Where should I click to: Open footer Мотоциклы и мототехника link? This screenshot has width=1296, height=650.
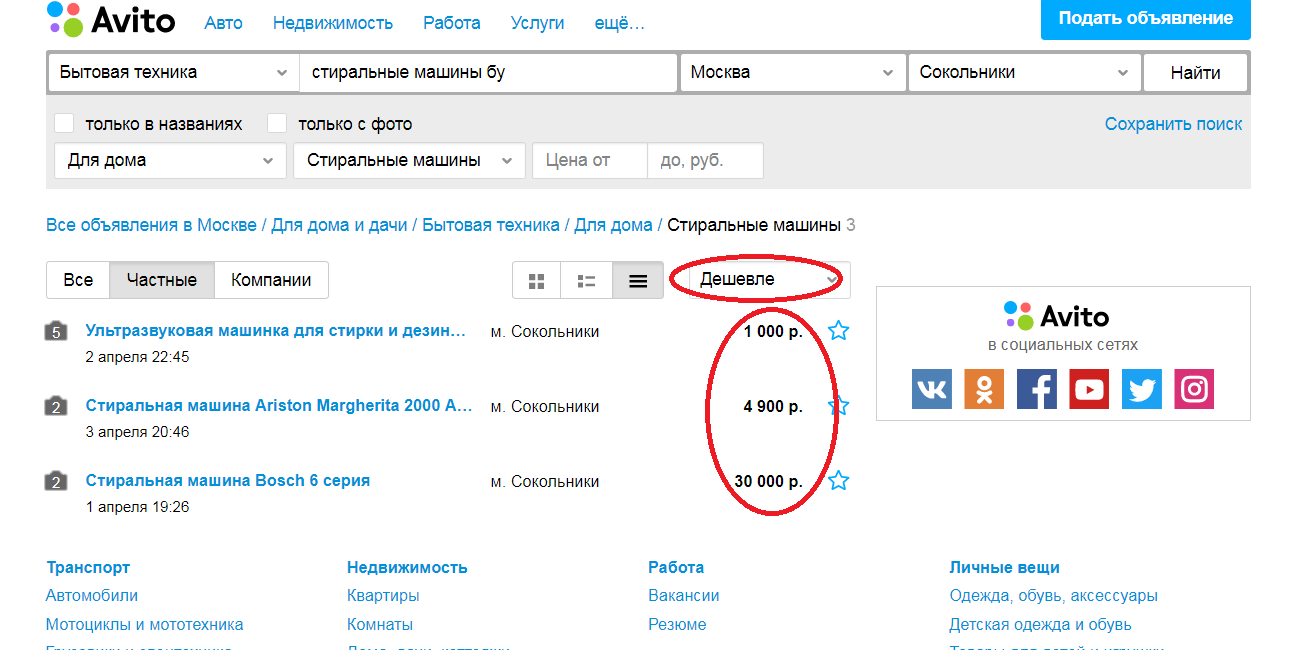145,624
